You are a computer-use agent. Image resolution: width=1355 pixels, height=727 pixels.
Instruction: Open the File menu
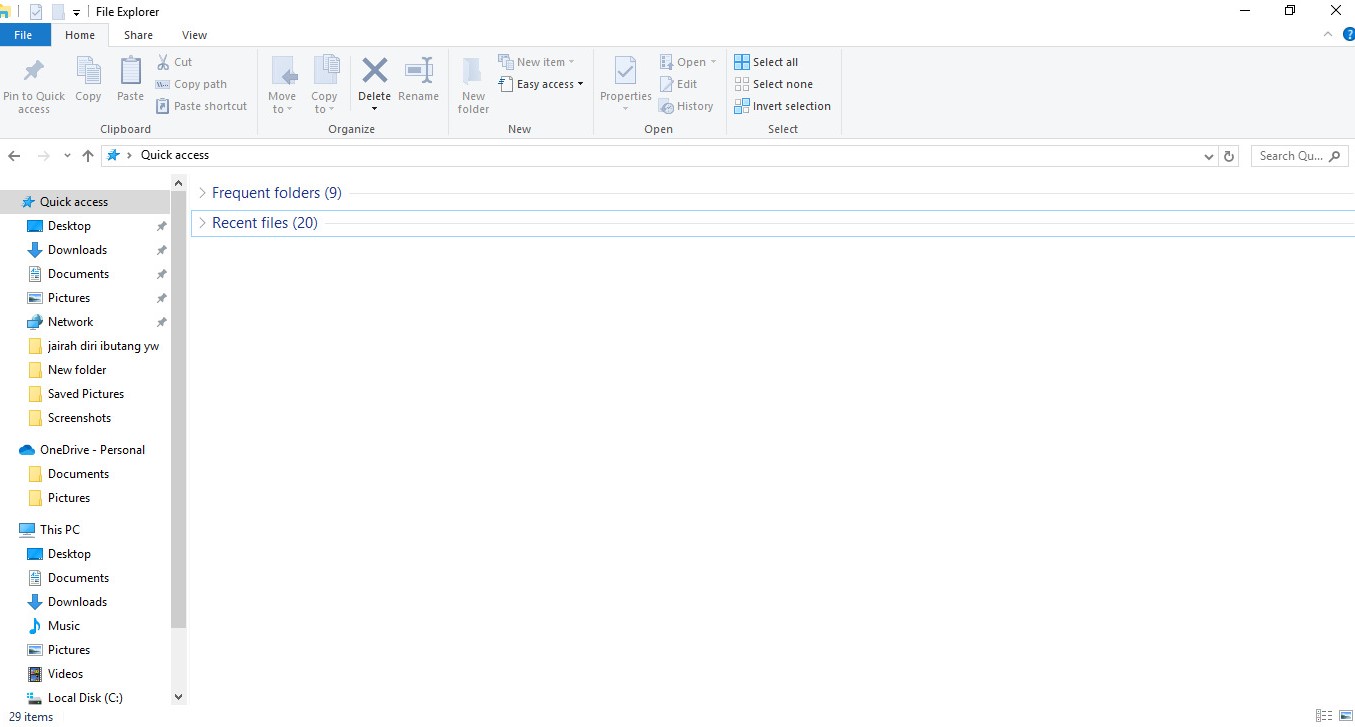coord(23,35)
